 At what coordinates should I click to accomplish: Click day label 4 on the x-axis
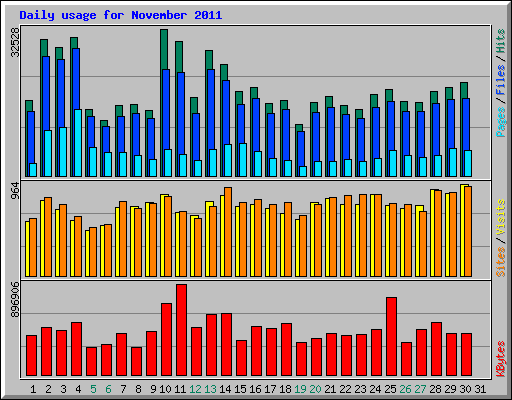click(x=78, y=389)
